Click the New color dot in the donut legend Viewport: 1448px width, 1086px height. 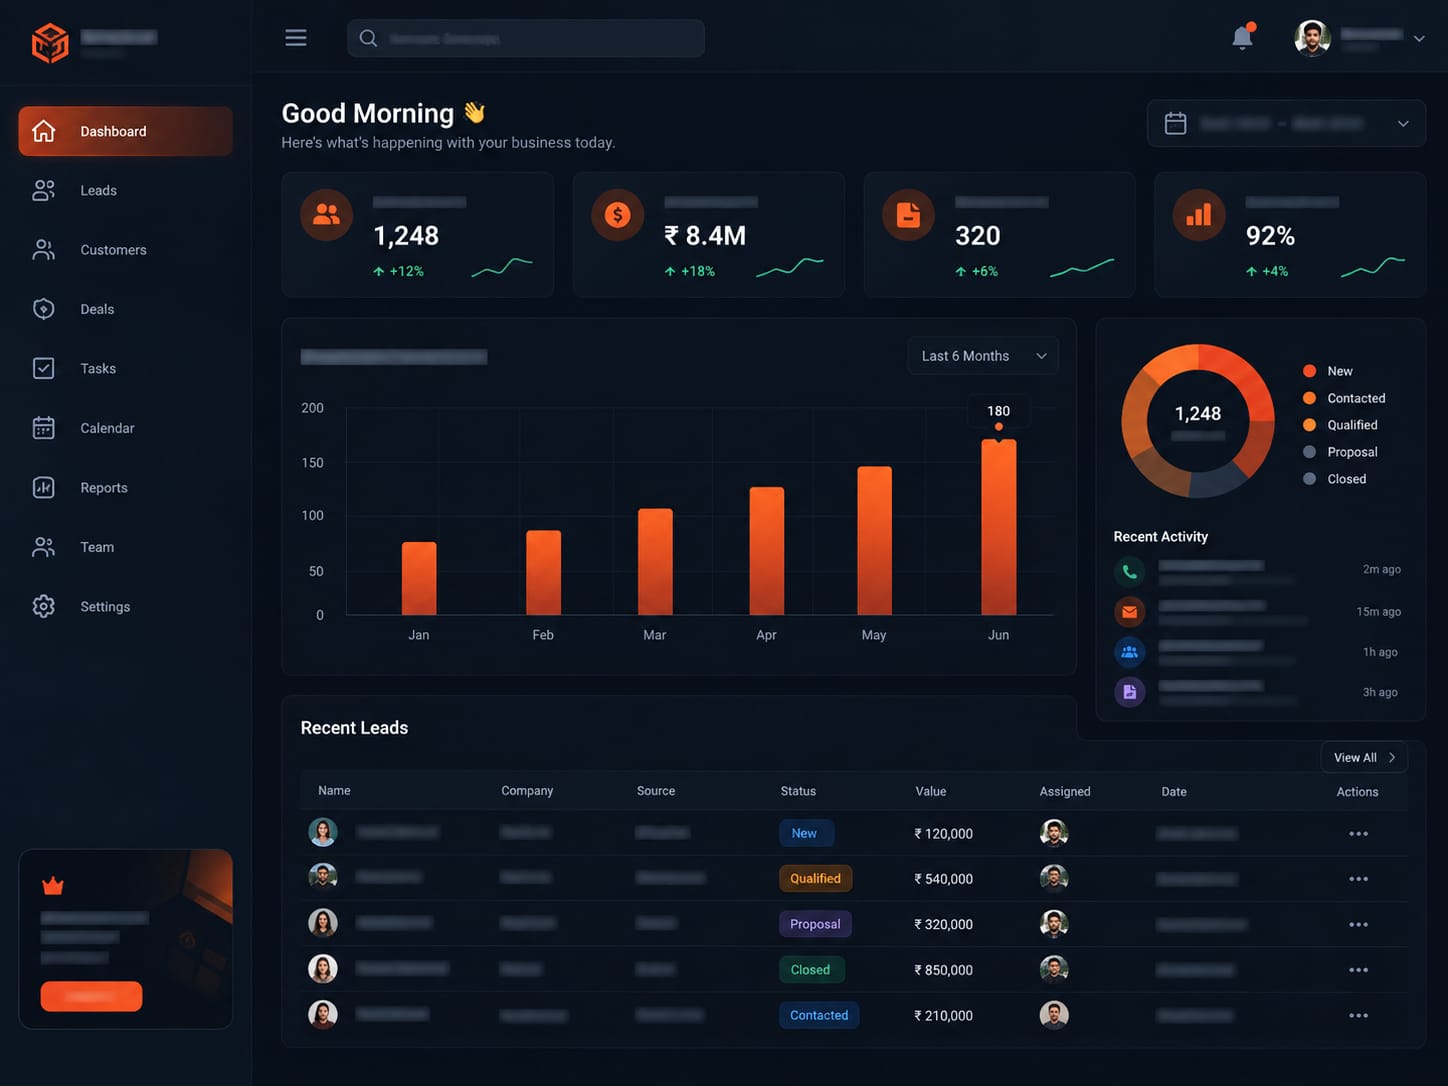[x=1309, y=371]
